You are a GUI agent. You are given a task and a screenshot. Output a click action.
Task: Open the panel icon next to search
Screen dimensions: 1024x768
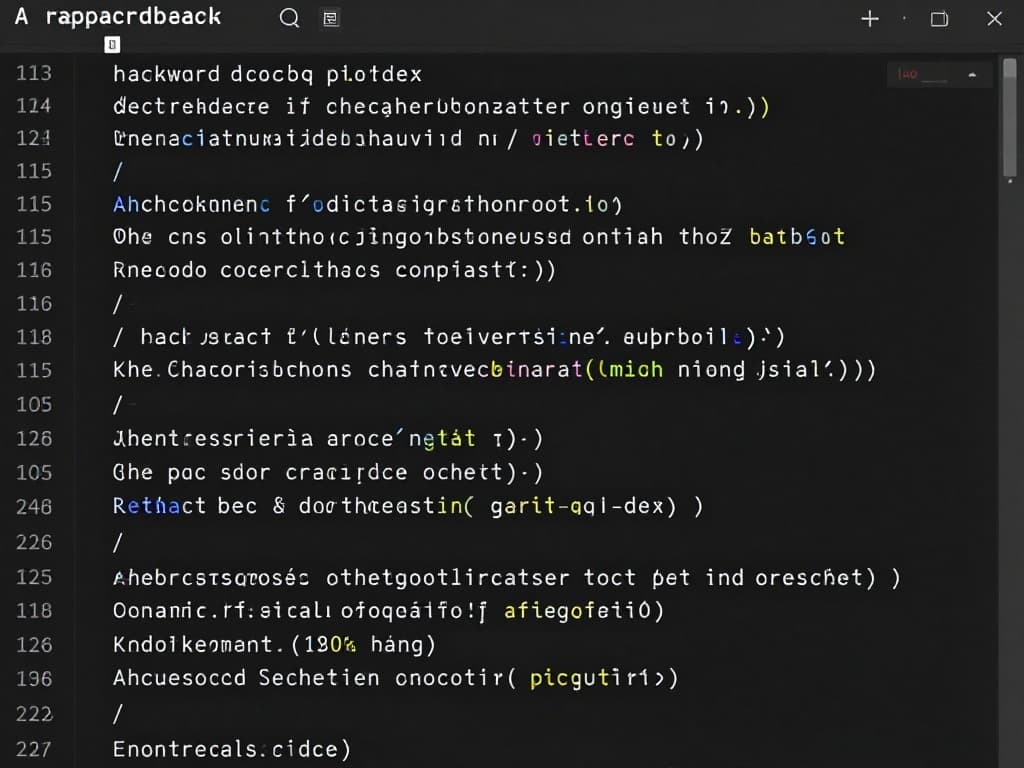(x=330, y=18)
